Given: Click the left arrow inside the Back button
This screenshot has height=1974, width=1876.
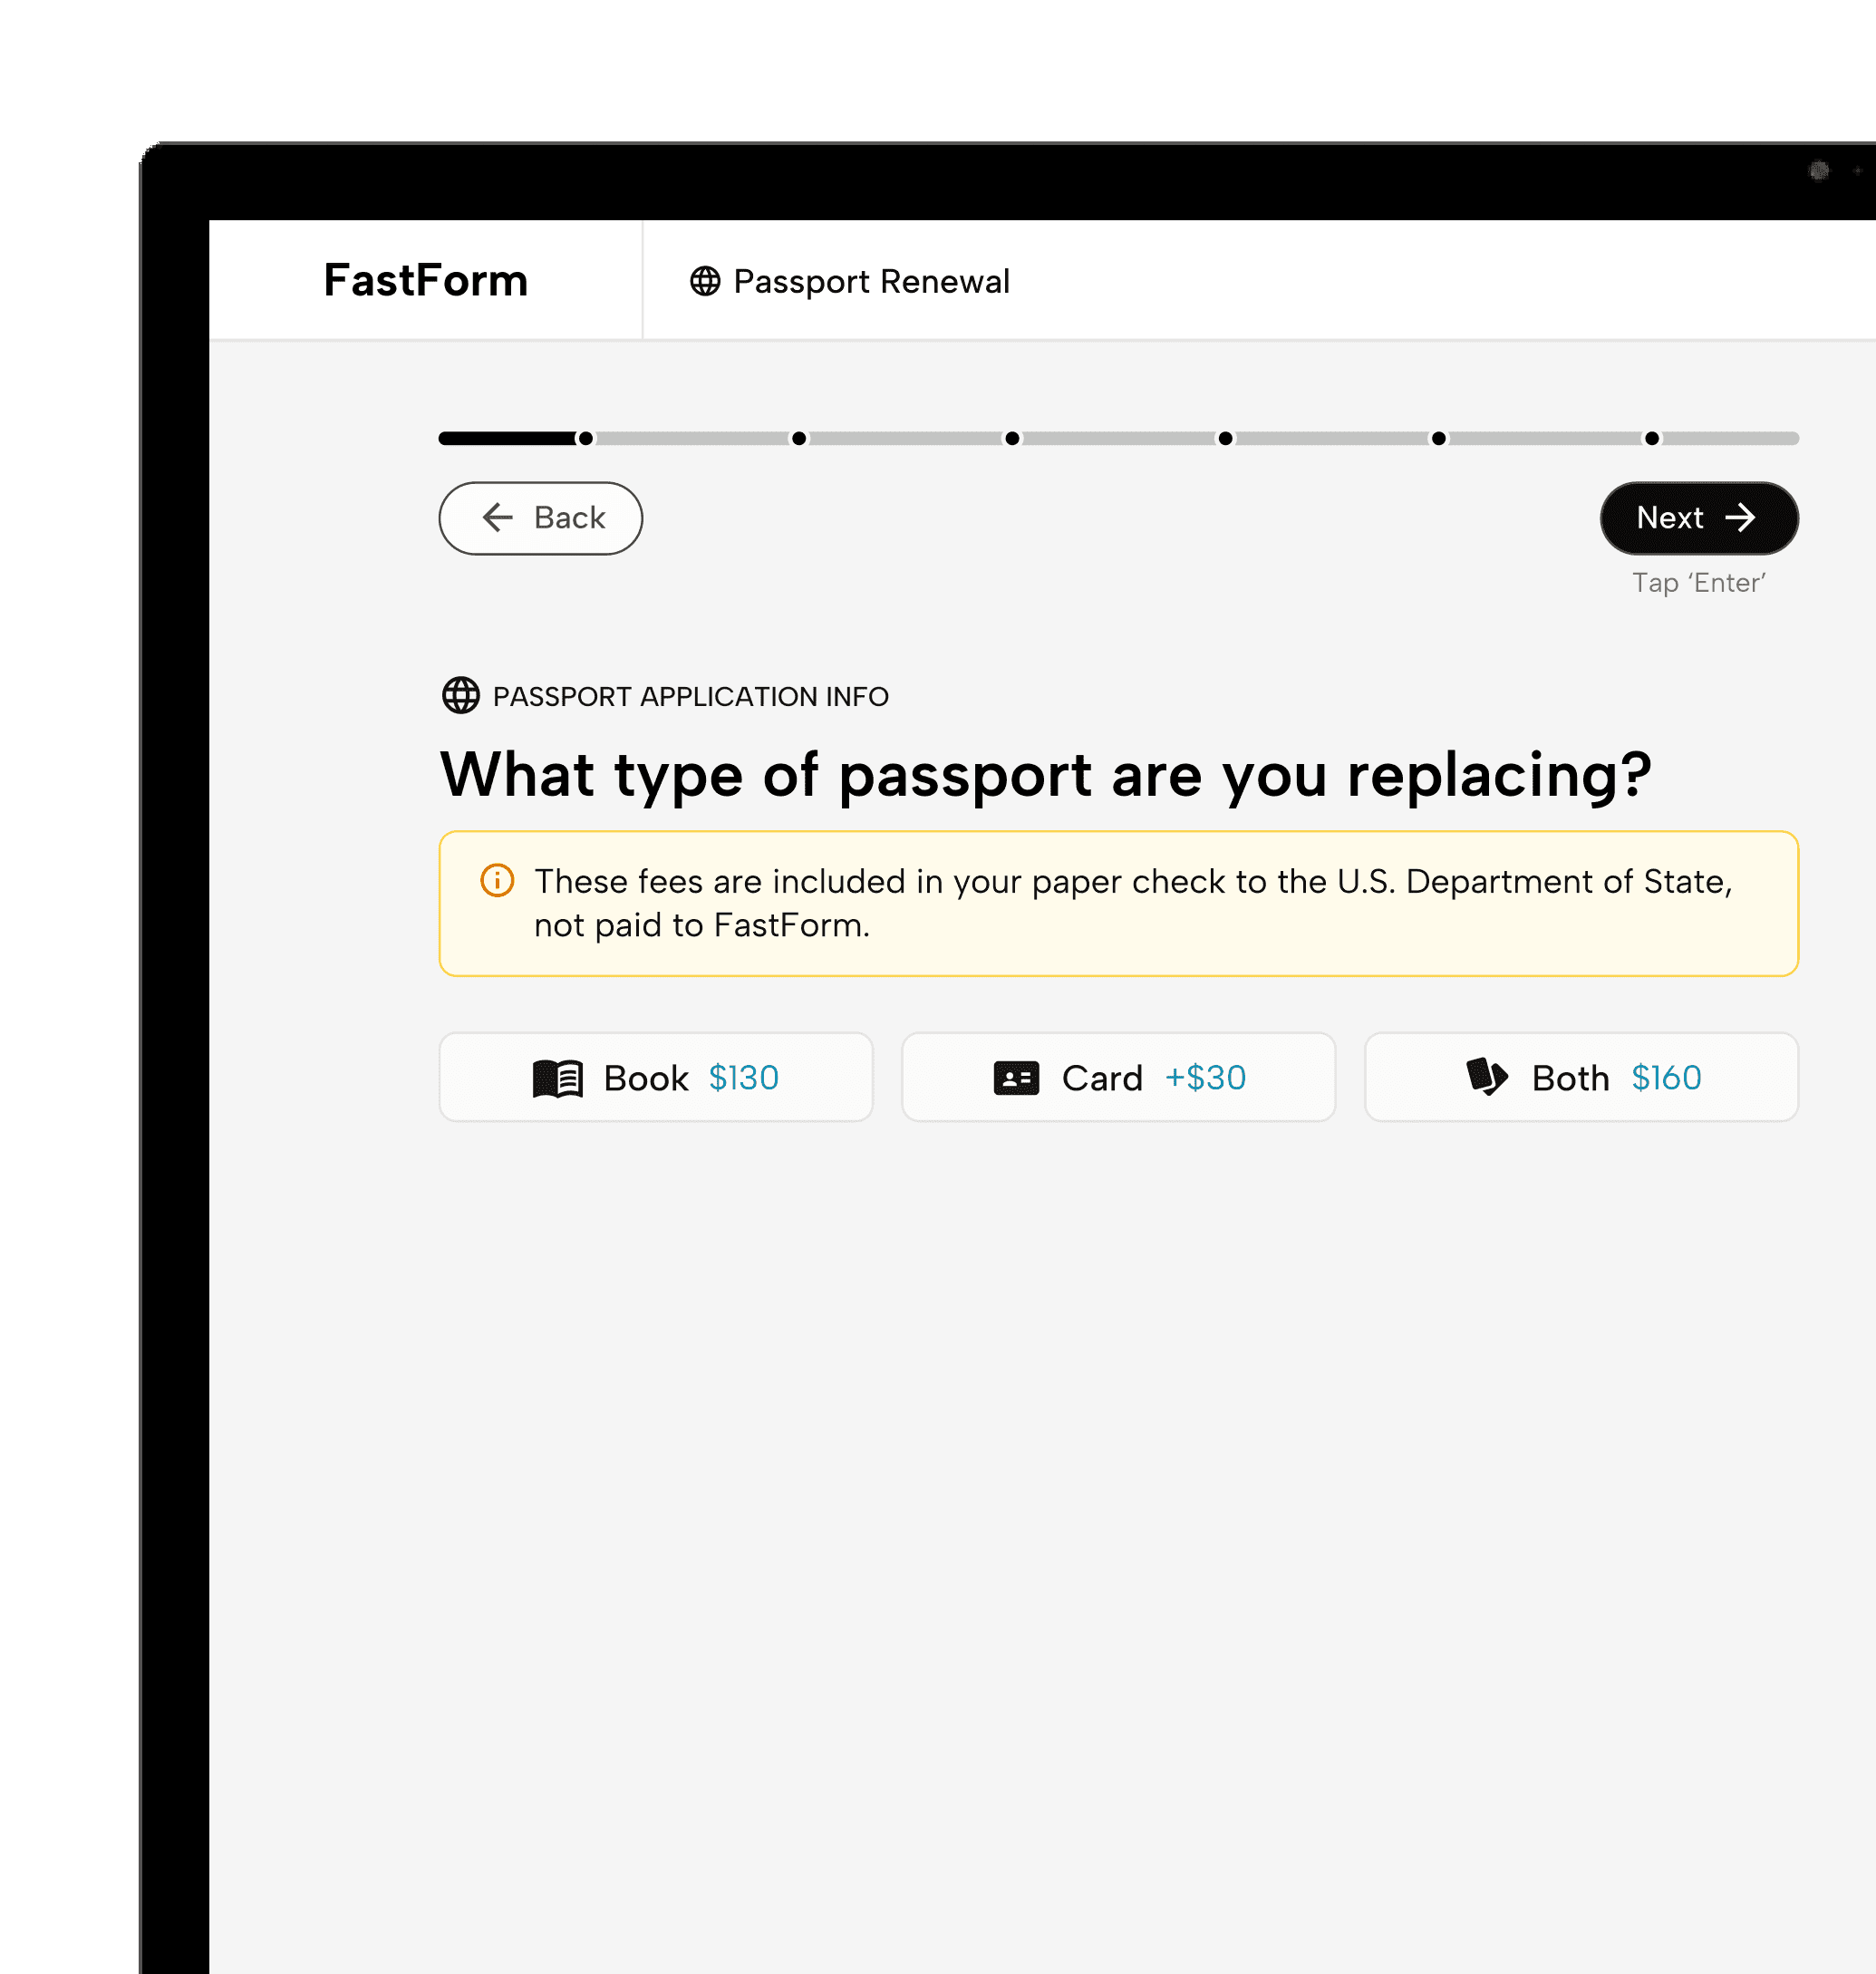Looking at the screenshot, I should pos(497,518).
